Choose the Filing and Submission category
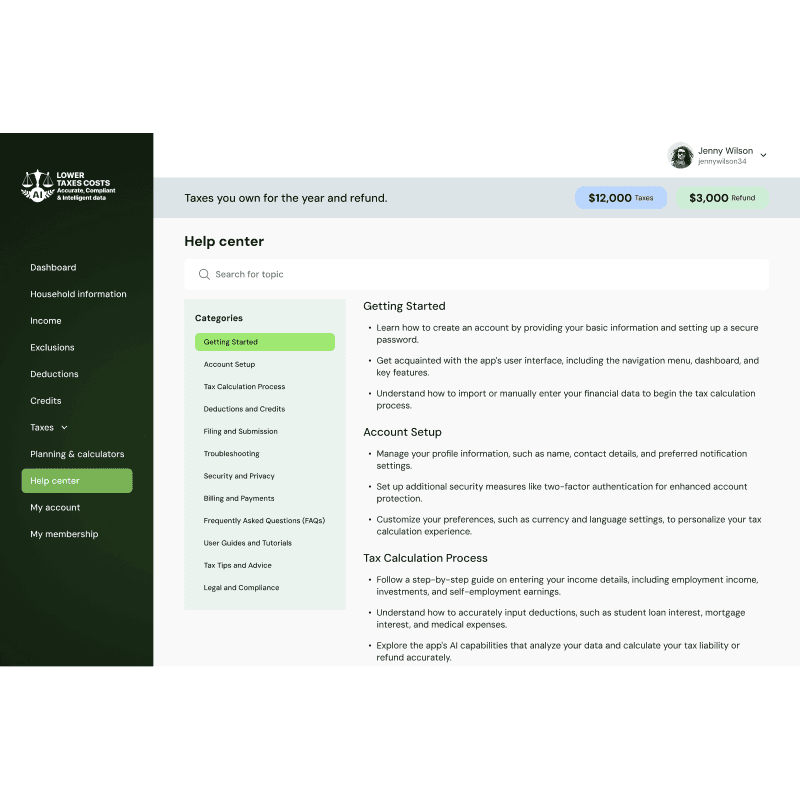 coord(240,432)
